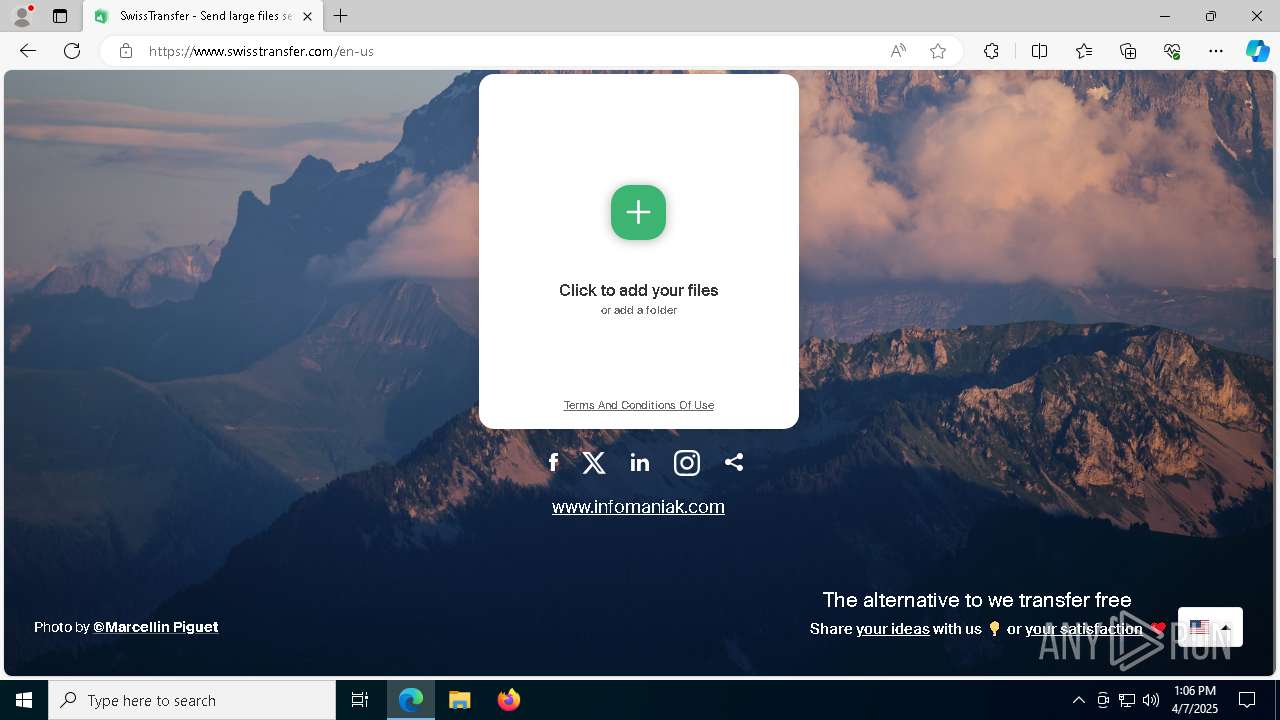Open the volume control tray icon
The image size is (1280, 720).
1151,700
